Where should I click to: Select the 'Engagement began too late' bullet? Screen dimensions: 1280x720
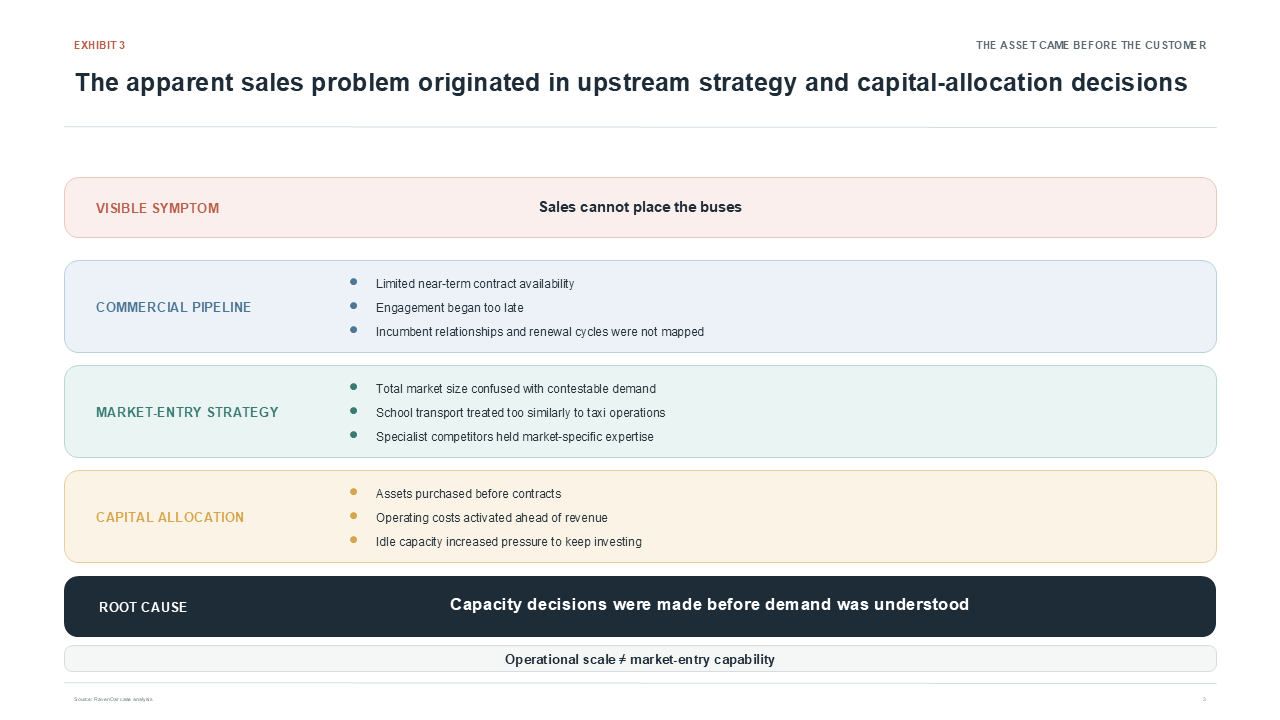point(450,308)
